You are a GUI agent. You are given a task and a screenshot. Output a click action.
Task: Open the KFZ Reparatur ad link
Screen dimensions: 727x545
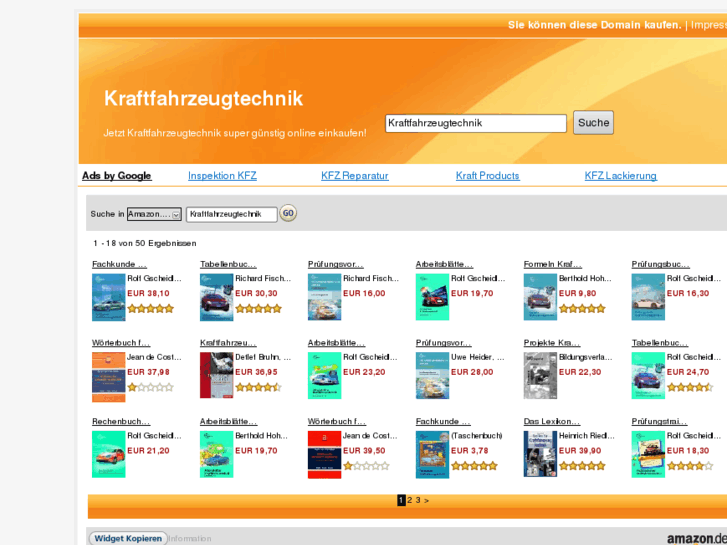355,176
